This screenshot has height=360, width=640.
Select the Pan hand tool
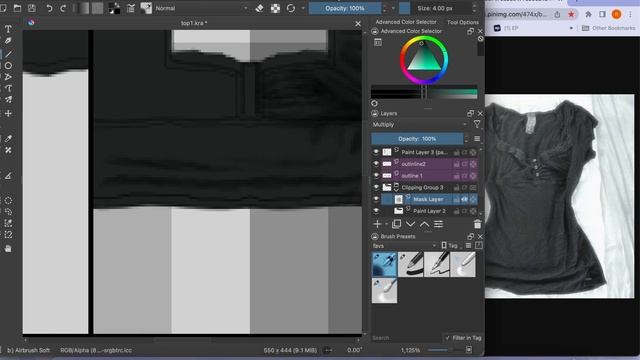coord(8,249)
